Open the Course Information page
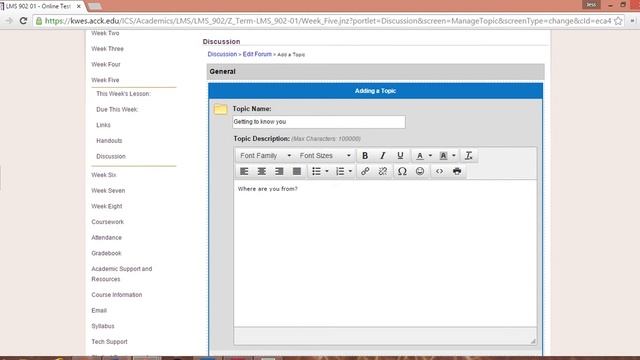The image size is (640, 360). (x=117, y=295)
